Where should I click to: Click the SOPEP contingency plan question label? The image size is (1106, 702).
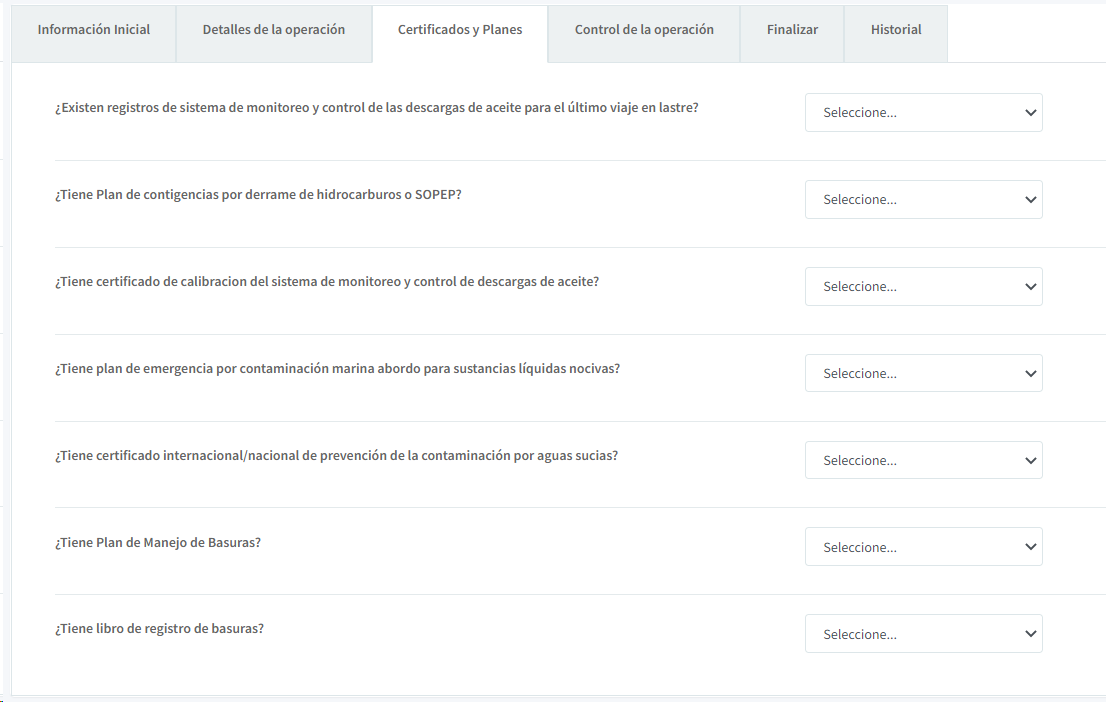point(258,195)
